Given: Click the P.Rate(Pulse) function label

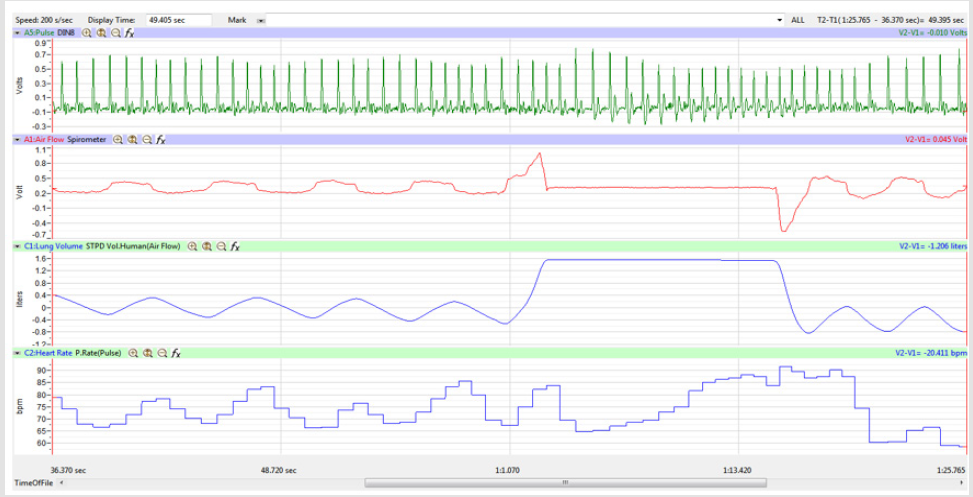Looking at the screenshot, I should [x=100, y=353].
